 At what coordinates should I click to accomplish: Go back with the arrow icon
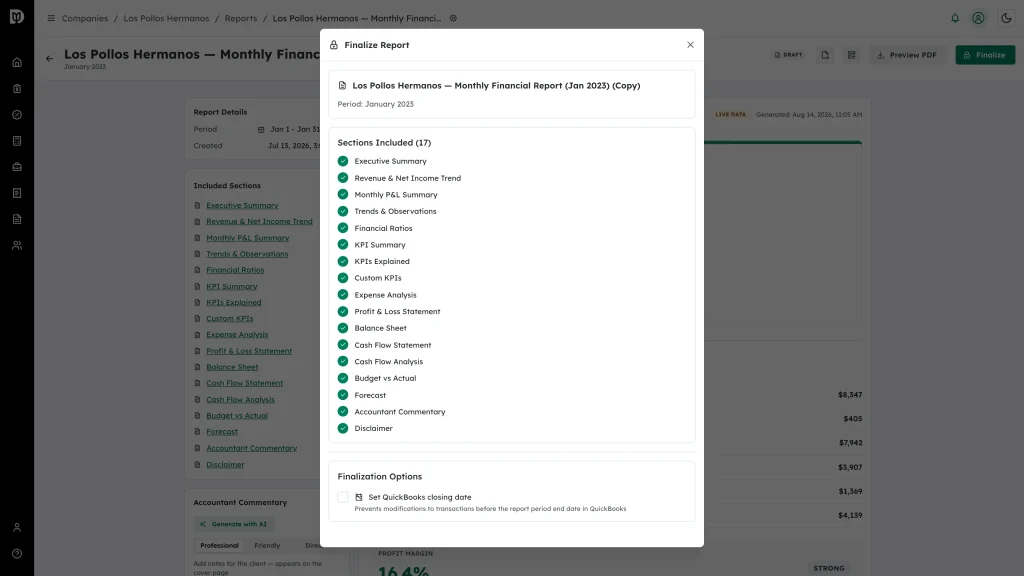pos(50,59)
